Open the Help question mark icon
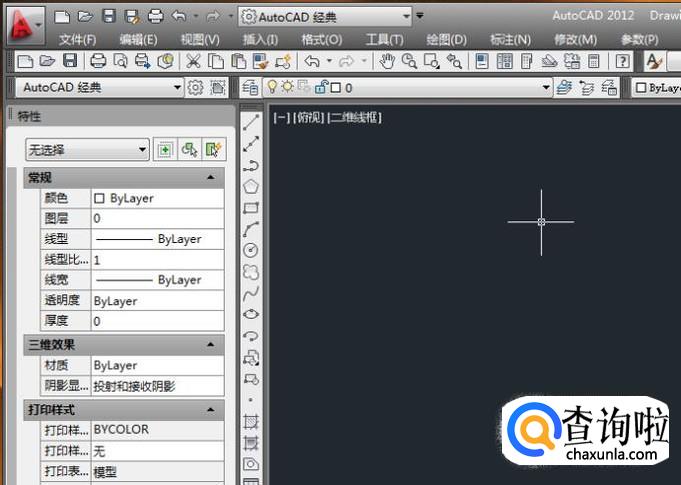Image resolution: width=681 pixels, height=485 pixels. pyautogui.click(x=622, y=61)
